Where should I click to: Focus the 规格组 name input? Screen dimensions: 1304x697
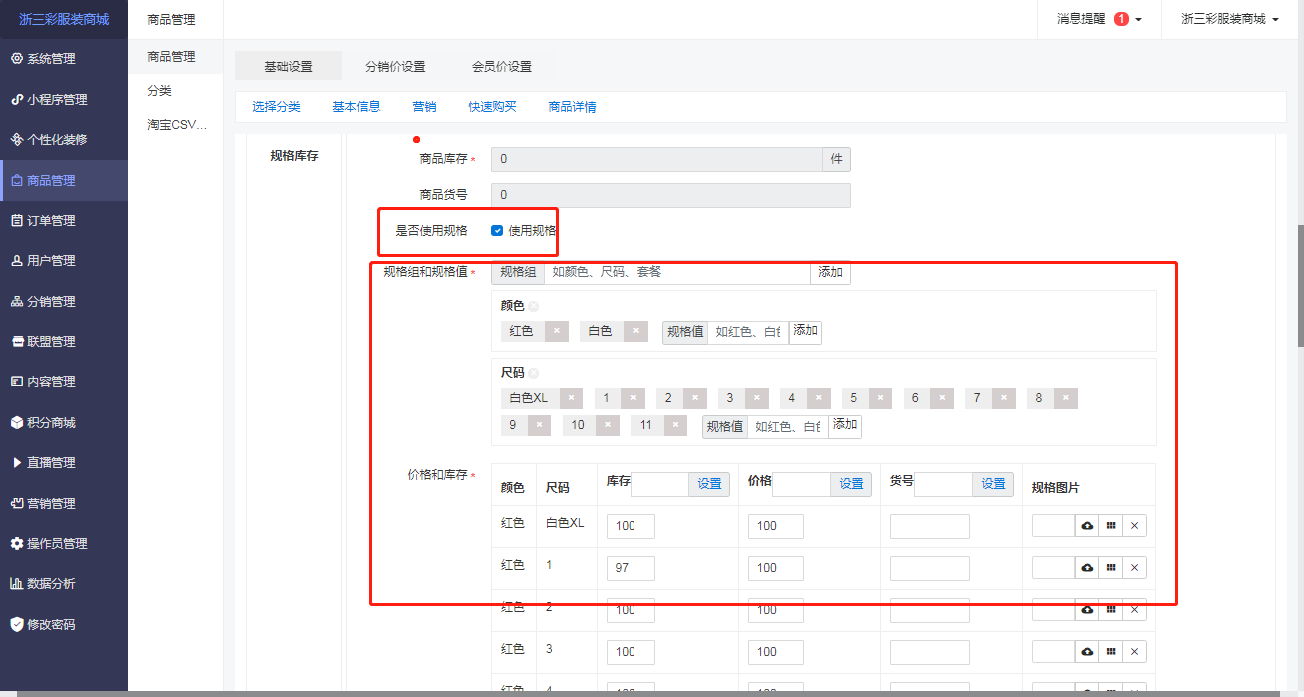click(677, 272)
